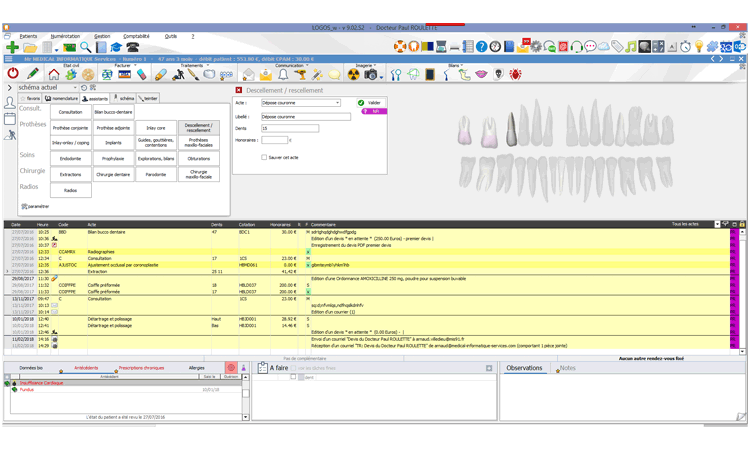Click the house icon in Etat civil

tap(54, 74)
